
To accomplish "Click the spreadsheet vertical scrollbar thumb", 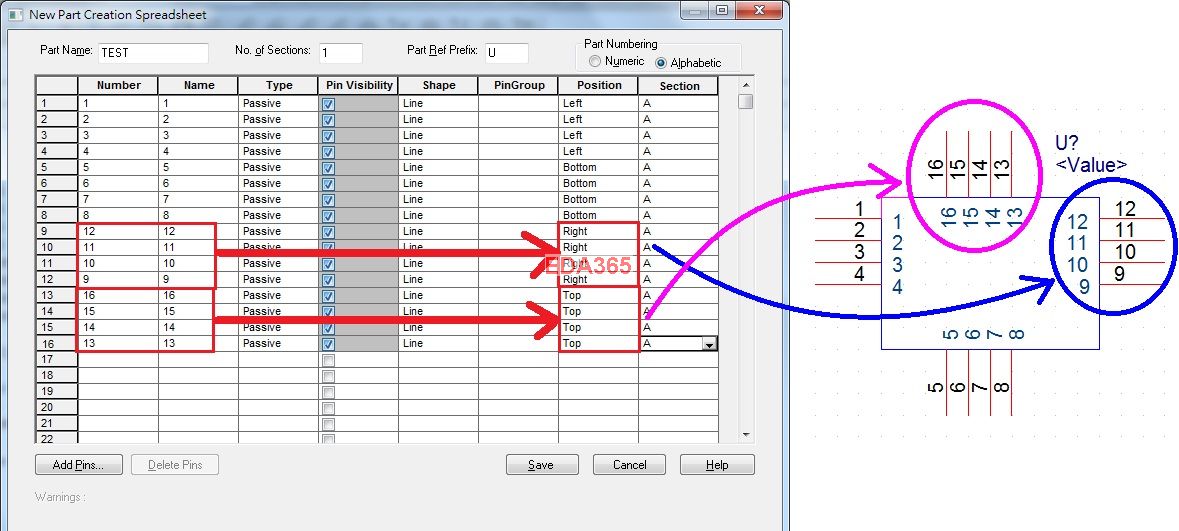I will [746, 102].
